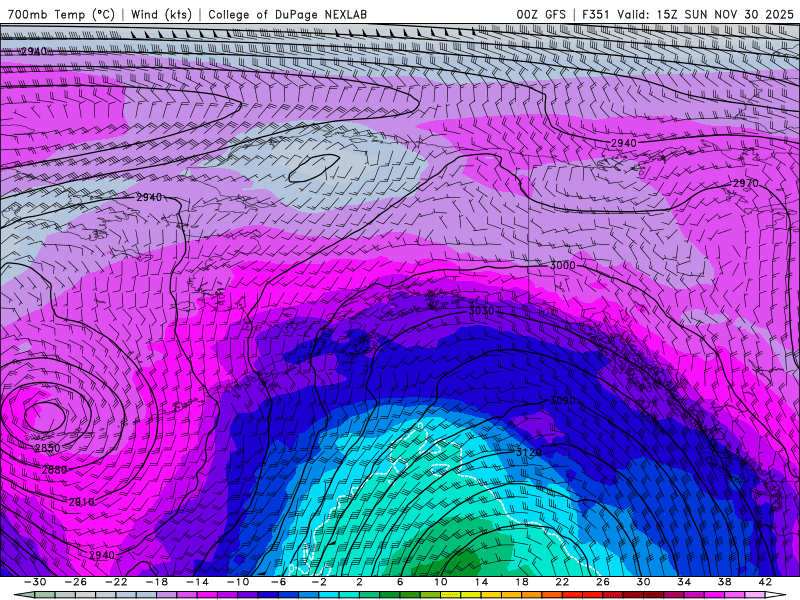Image resolution: width=800 pixels, height=600 pixels.
Task: Click the −2 color scale label
Action: click(x=318, y=582)
